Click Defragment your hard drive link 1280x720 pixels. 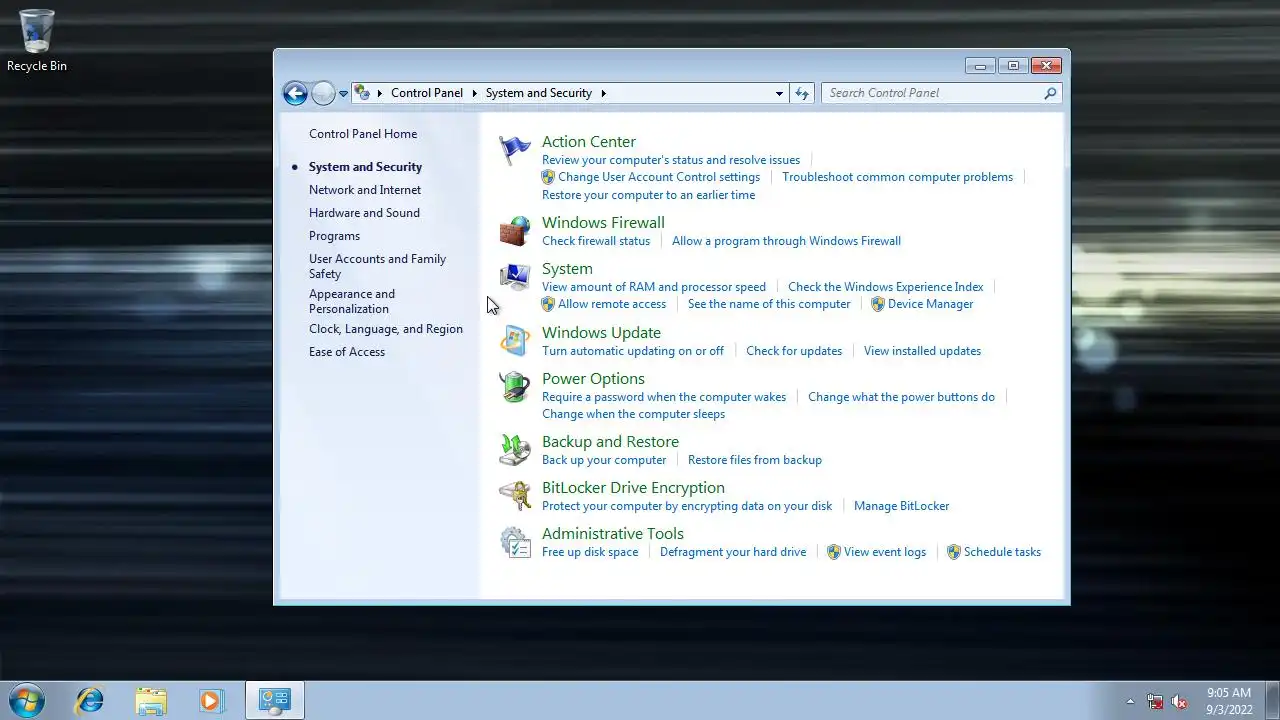click(x=733, y=552)
